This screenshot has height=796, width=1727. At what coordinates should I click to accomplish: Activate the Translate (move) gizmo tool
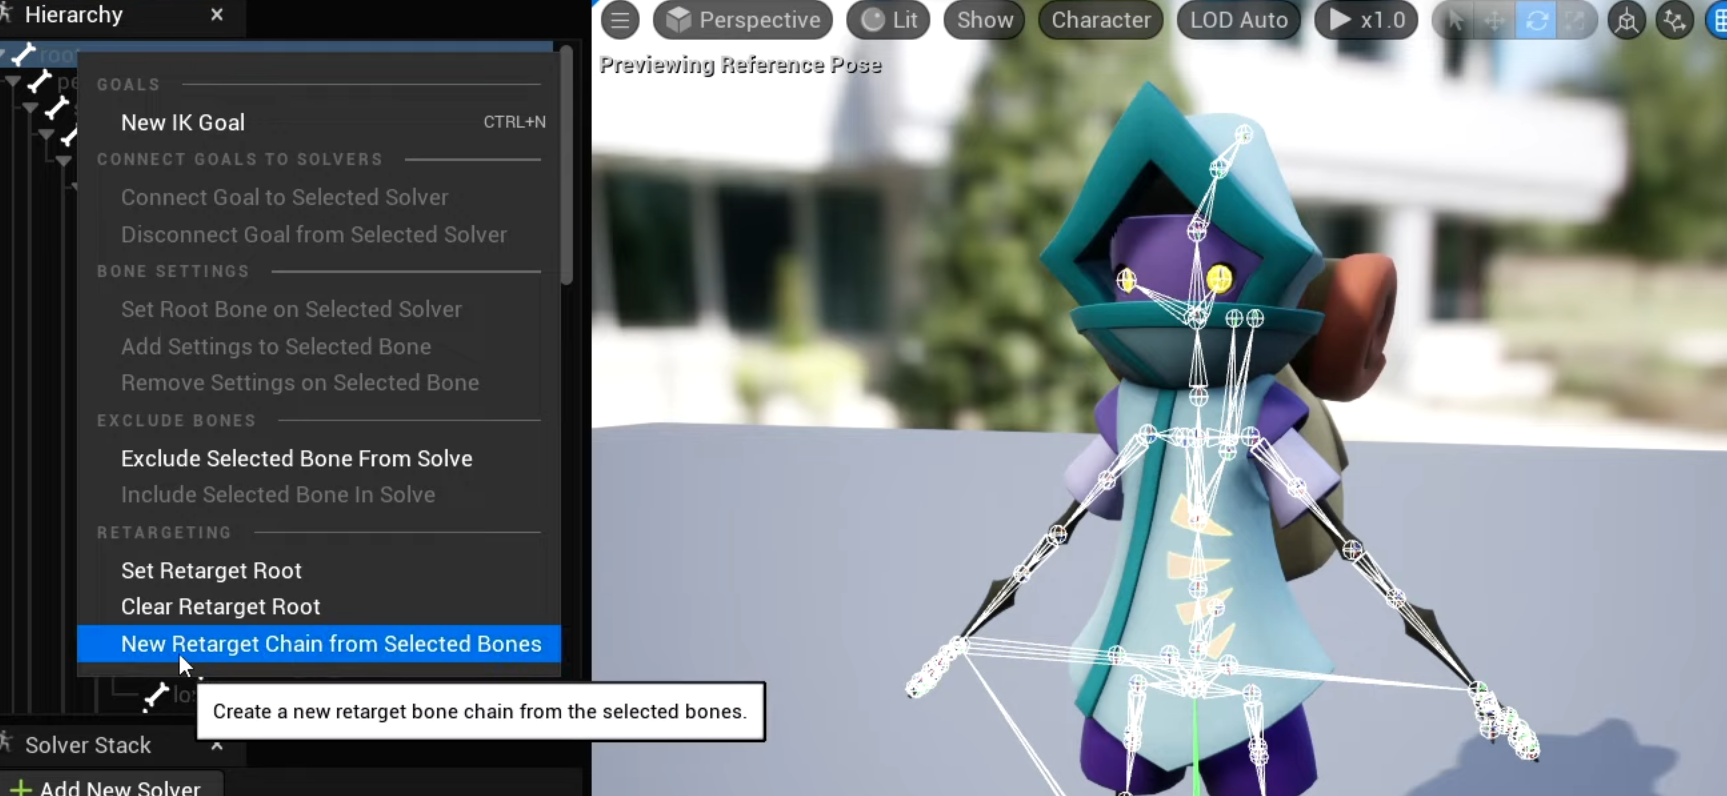click(x=1495, y=21)
